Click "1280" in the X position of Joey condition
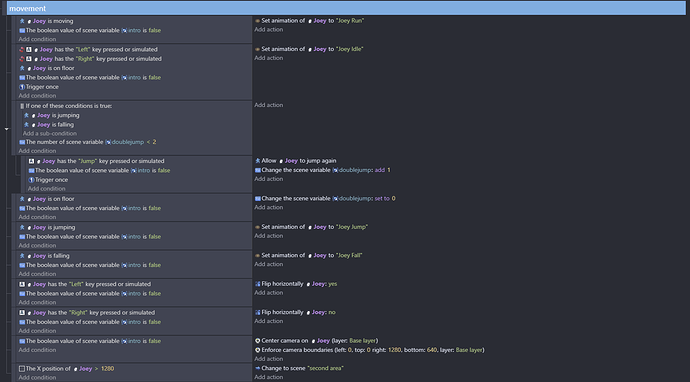This screenshot has width=690, height=382. click(107, 368)
